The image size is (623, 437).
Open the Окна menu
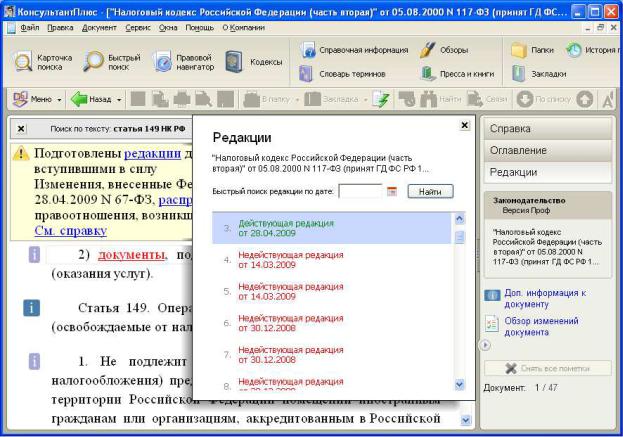[168, 28]
